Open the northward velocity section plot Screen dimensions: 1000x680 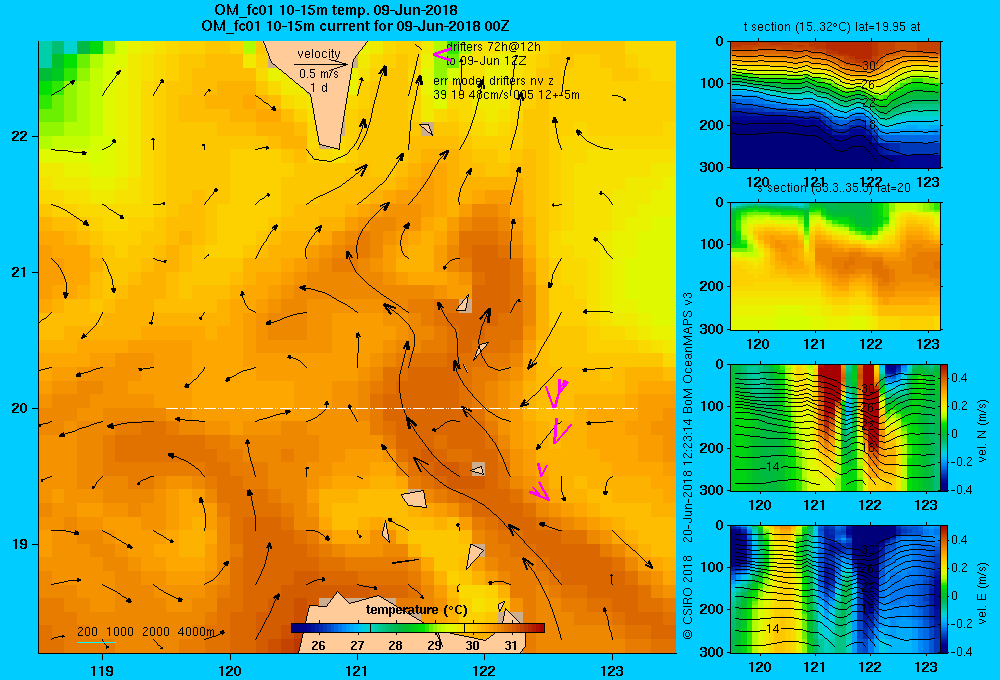pos(835,427)
